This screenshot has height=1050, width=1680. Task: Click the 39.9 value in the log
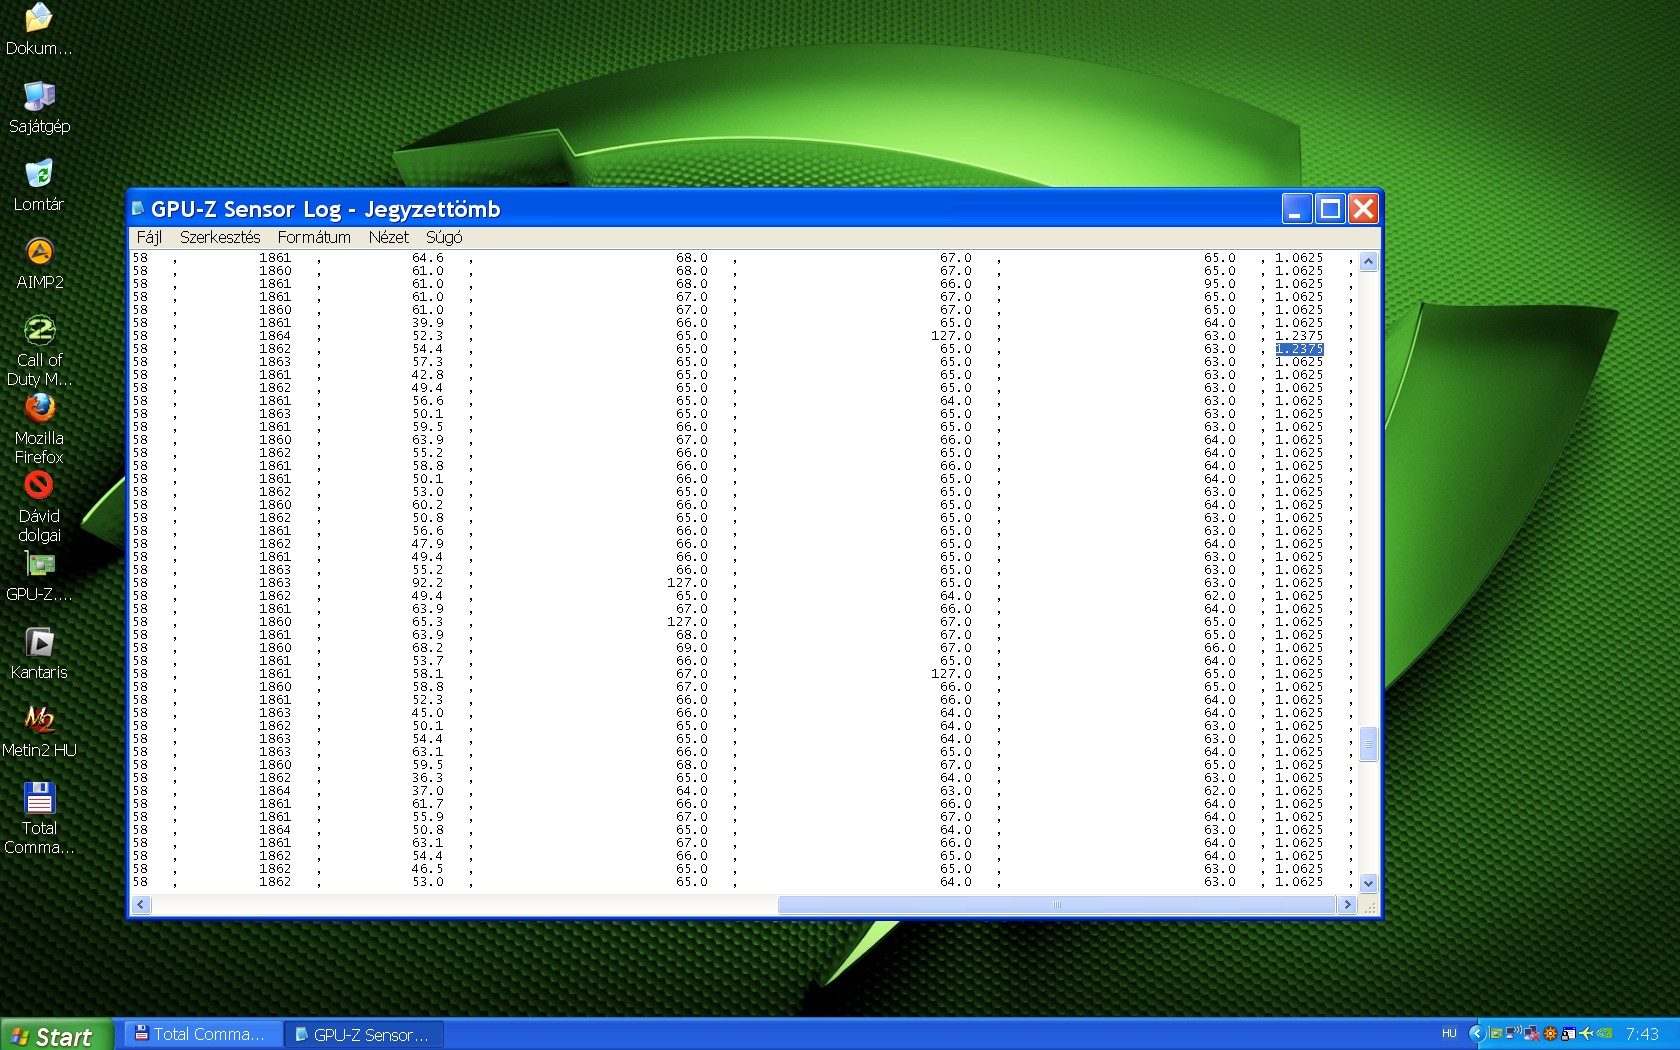pos(427,323)
